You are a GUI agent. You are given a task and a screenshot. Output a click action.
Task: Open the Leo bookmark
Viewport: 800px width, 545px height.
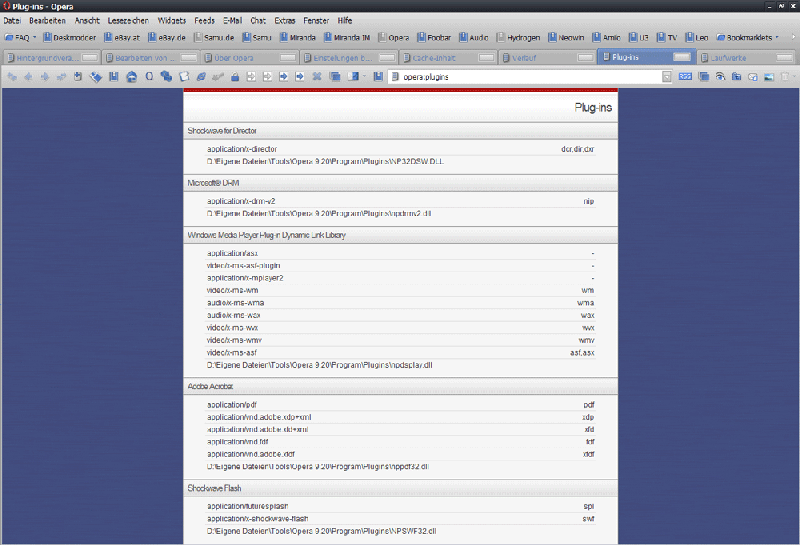[x=696, y=37]
